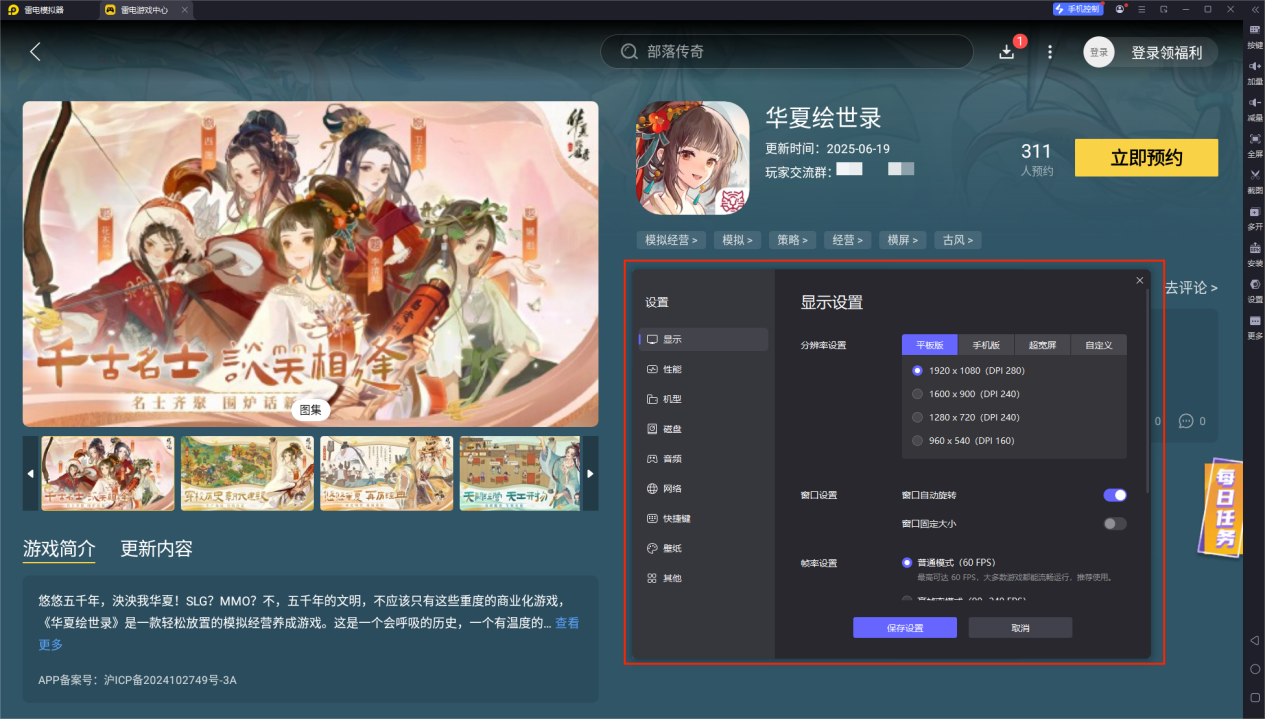Switch to 平板版 resolution tab
The width and height of the screenshot is (1265, 719).
[x=930, y=345]
